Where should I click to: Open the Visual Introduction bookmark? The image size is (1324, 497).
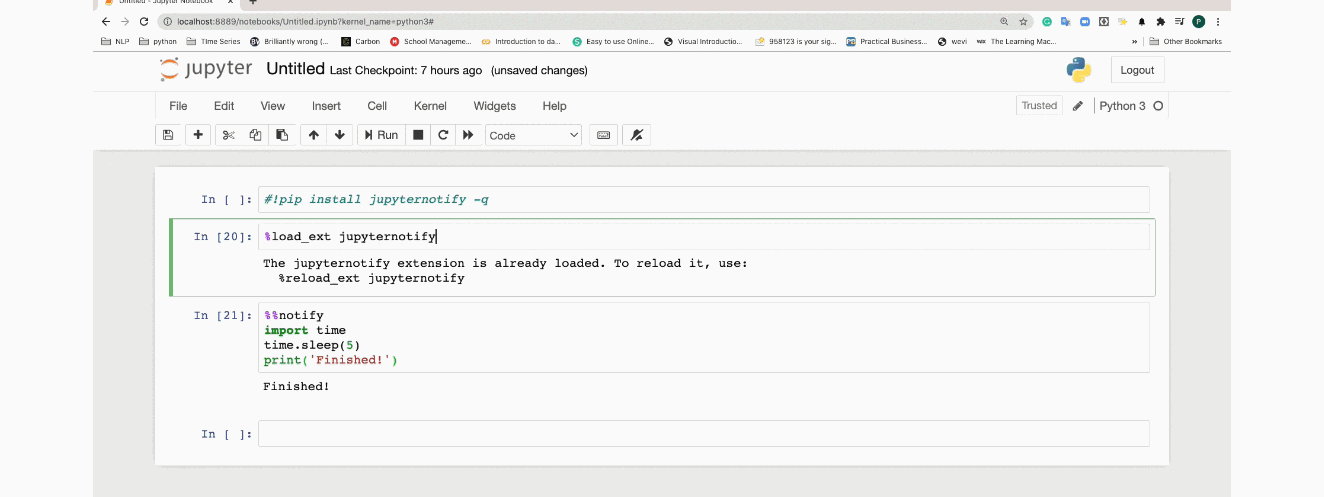tap(704, 41)
